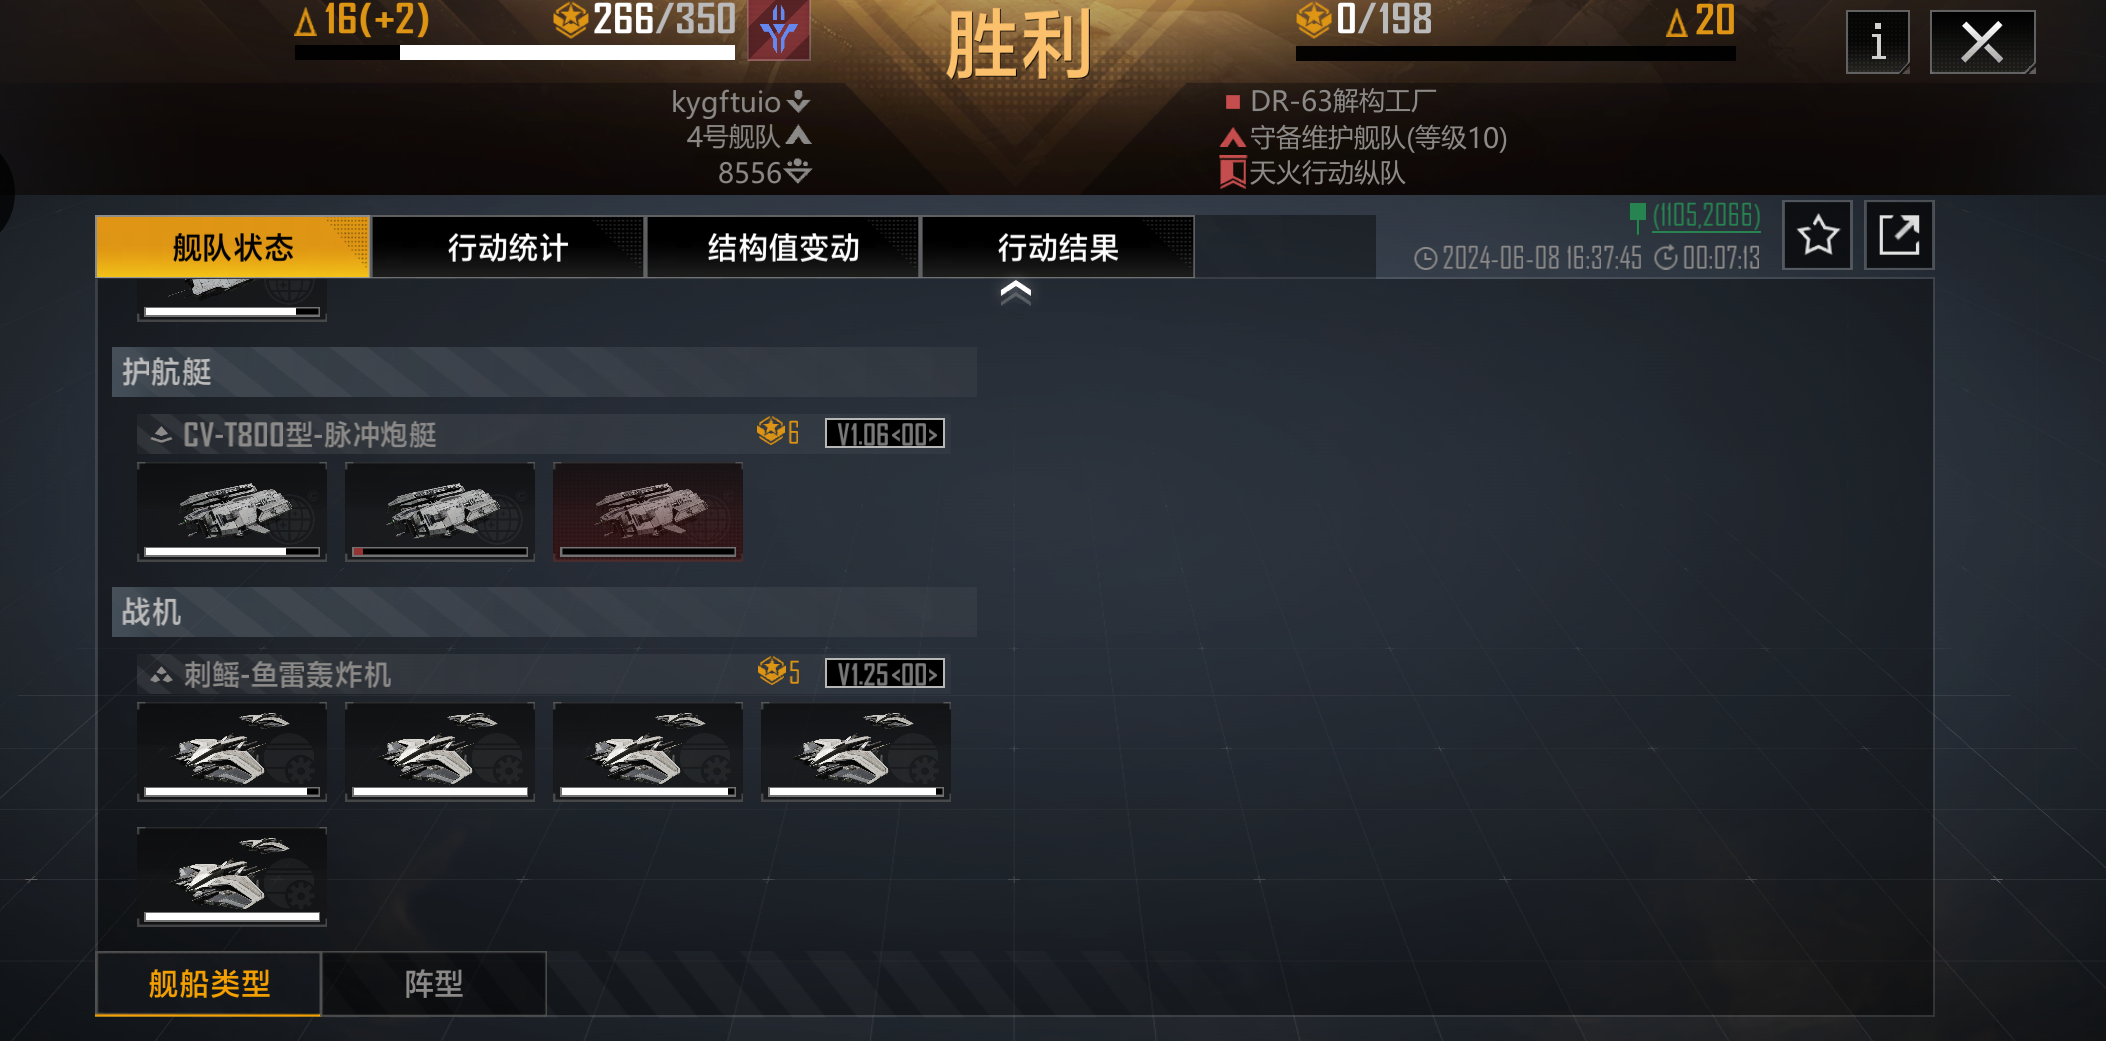Click the blue faction emblem icon
Viewport: 2106px width, 1041px height.
(779, 30)
